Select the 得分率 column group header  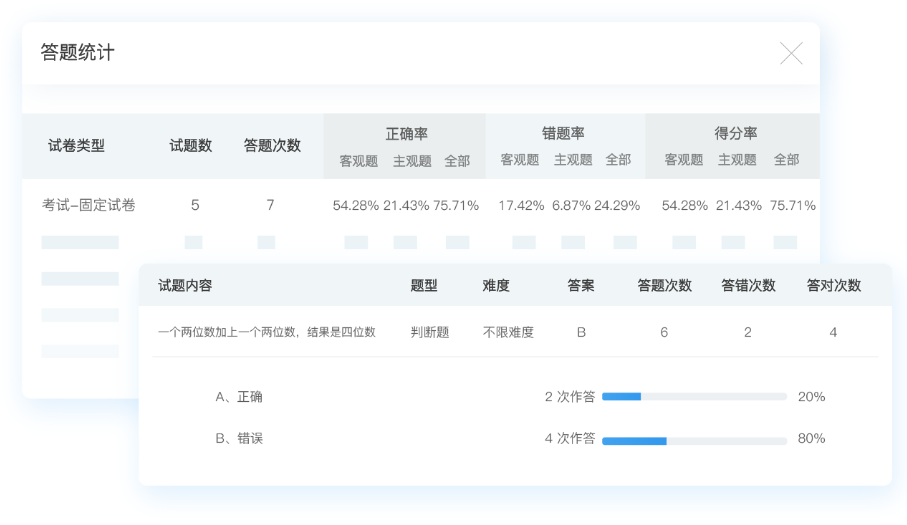pos(735,133)
